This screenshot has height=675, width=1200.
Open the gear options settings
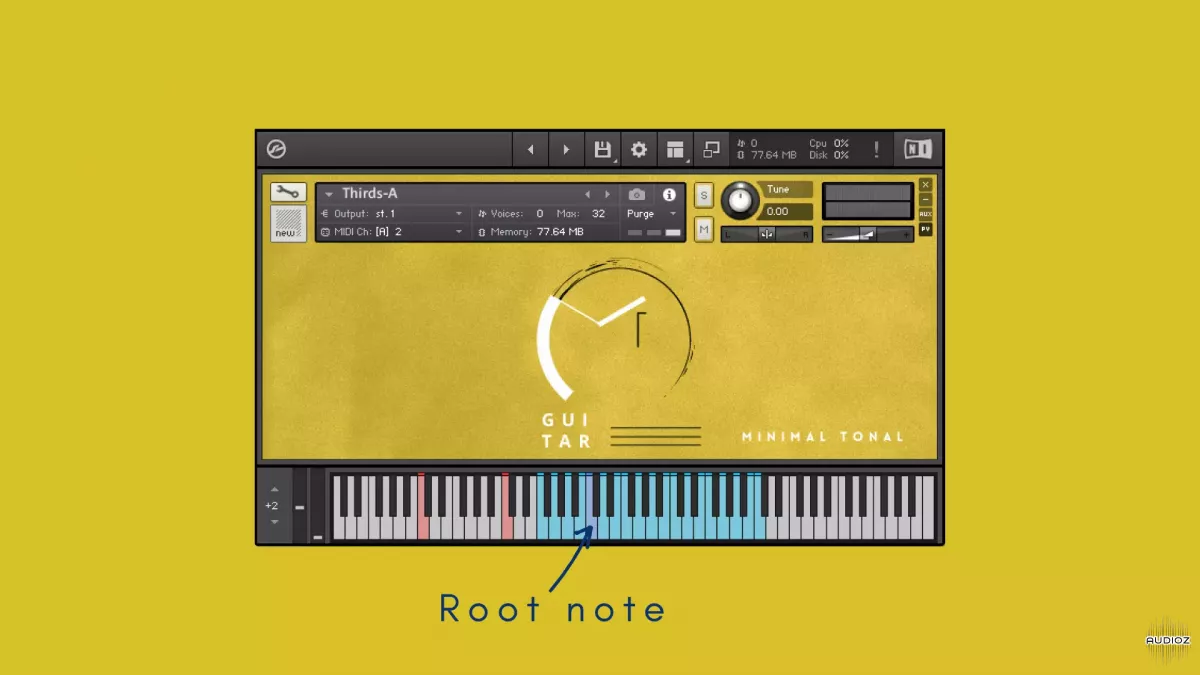point(638,150)
